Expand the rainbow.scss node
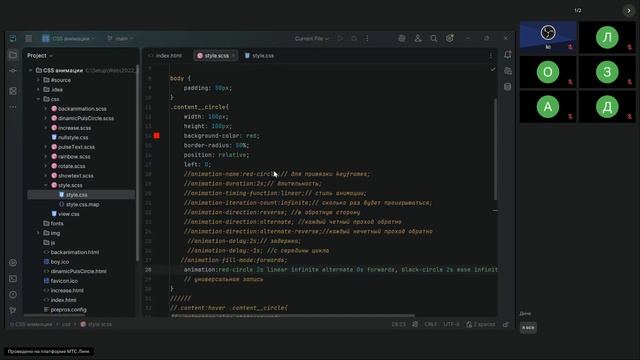This screenshot has height=360, width=640. (x=46, y=156)
